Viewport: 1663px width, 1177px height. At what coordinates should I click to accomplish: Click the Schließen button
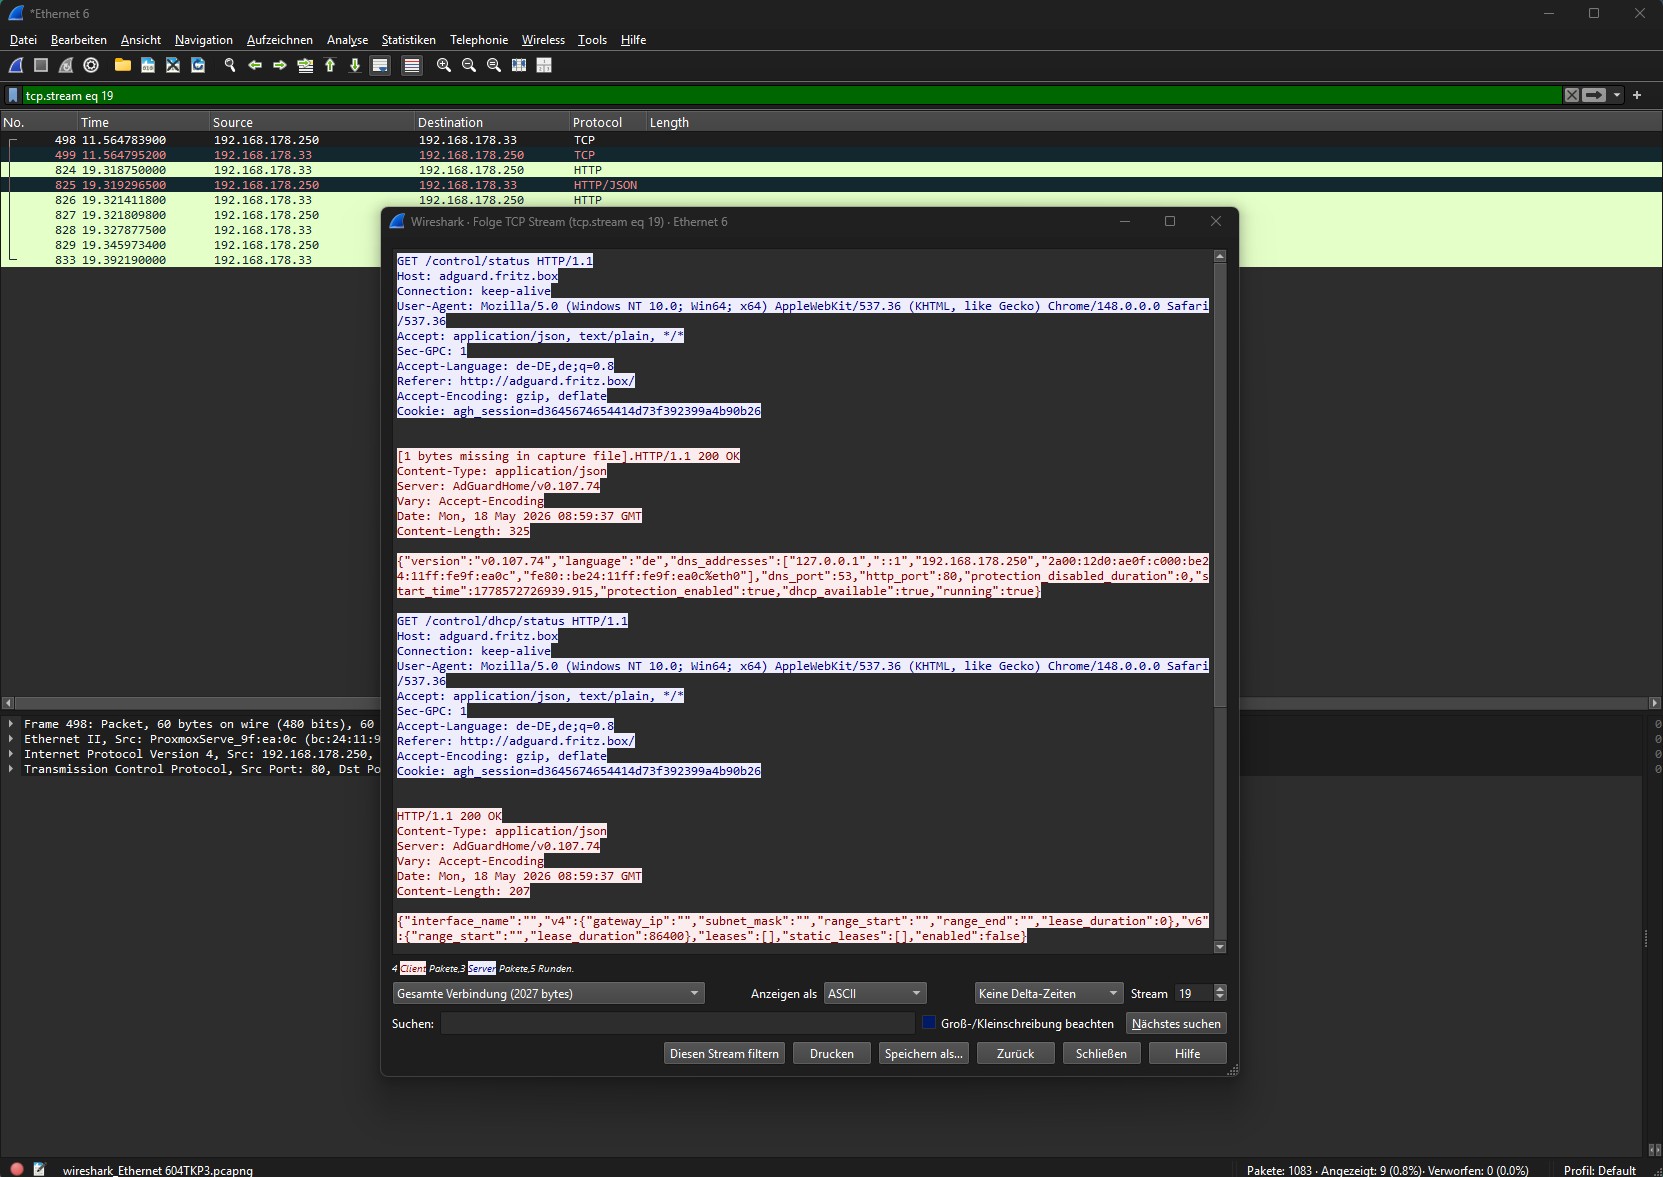click(x=1101, y=1053)
